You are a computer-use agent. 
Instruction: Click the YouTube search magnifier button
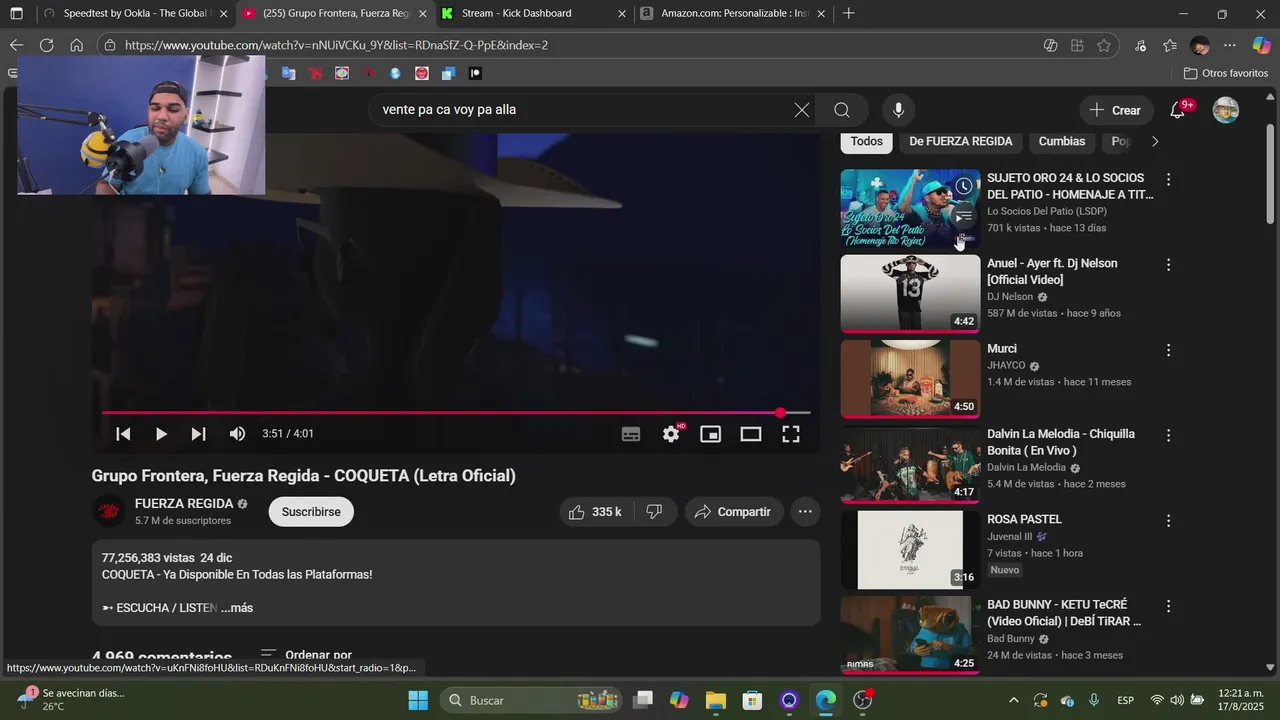pyautogui.click(x=842, y=110)
